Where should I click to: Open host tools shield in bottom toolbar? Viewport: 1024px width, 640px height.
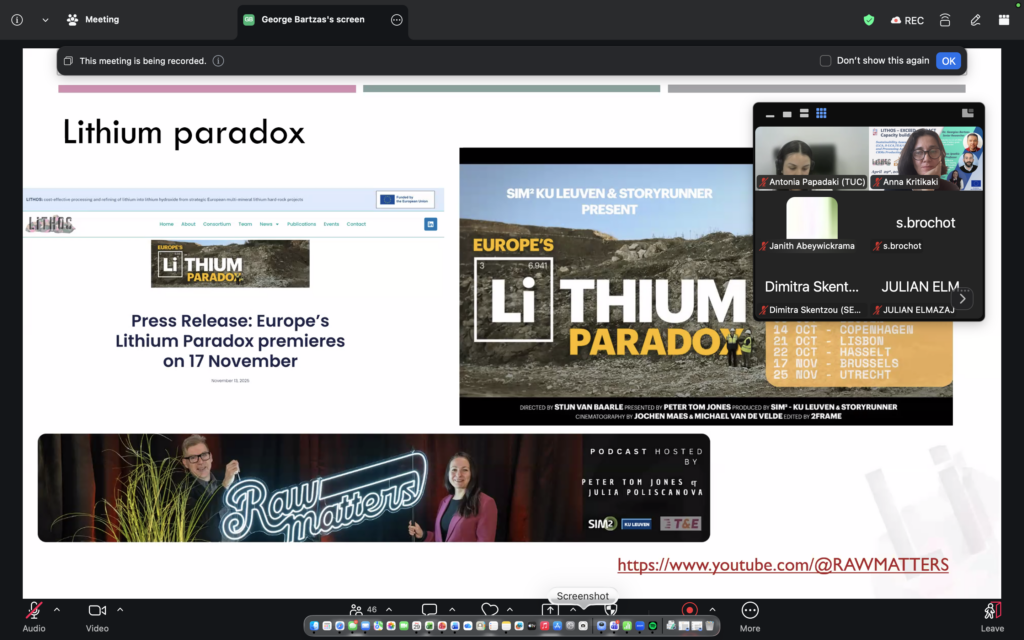tap(611, 610)
